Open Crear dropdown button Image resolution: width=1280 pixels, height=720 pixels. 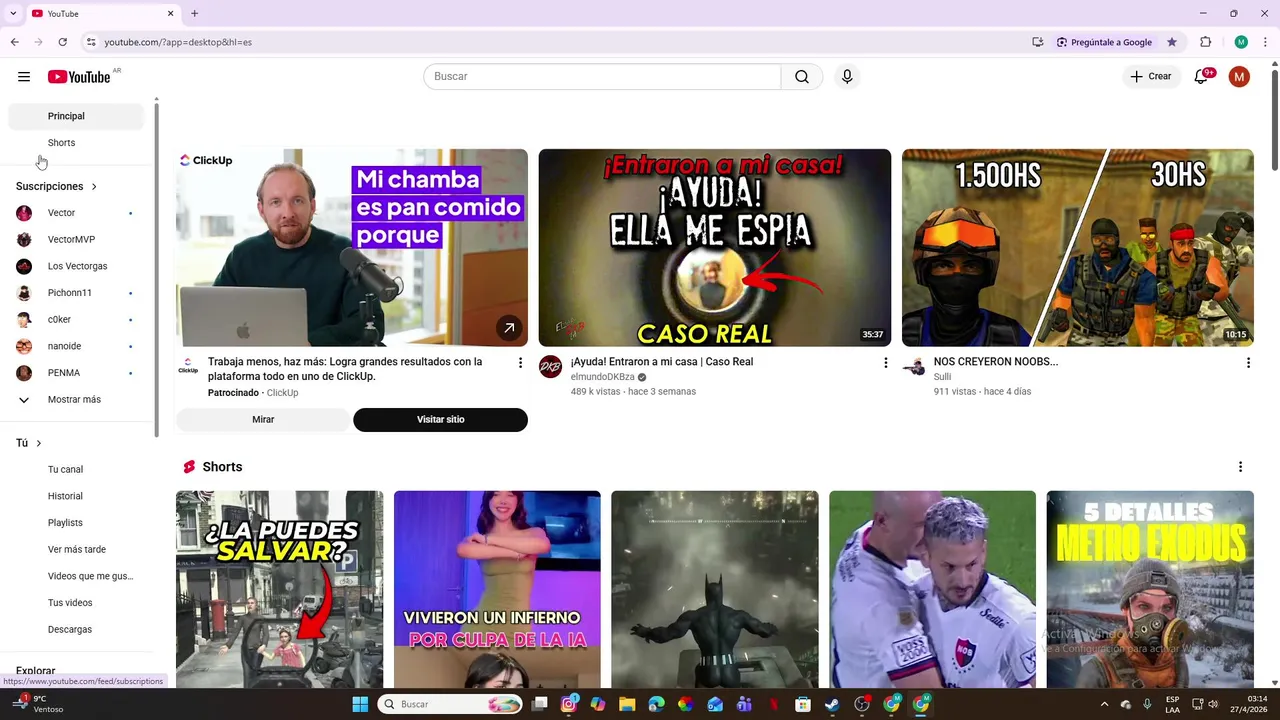pyautogui.click(x=1151, y=77)
